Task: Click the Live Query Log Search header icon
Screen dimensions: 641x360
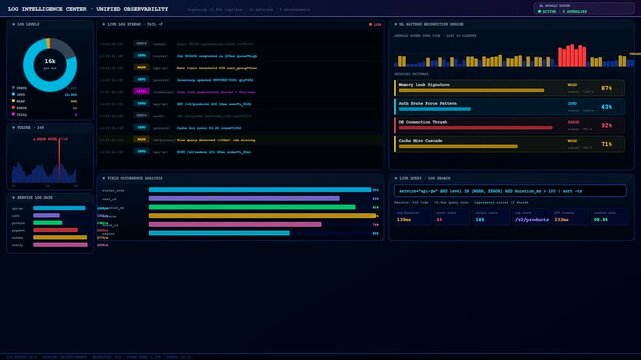Action: point(396,179)
